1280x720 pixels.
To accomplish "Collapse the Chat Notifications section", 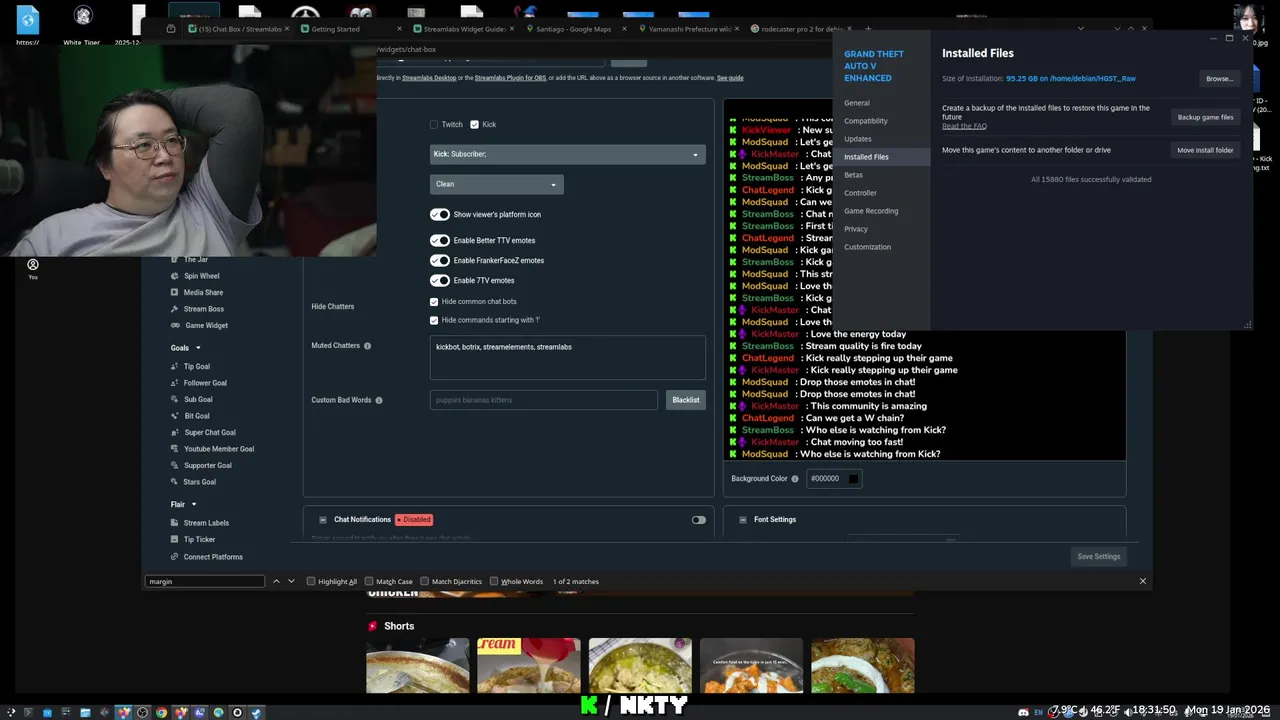I will tap(323, 520).
